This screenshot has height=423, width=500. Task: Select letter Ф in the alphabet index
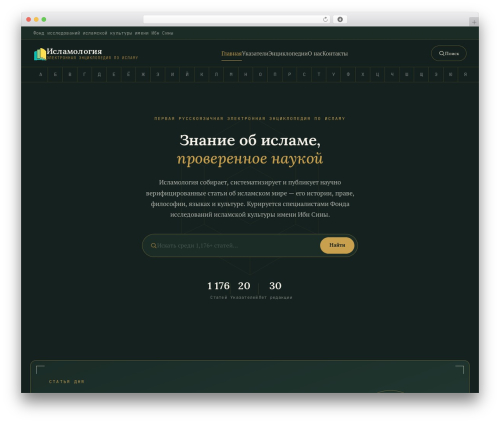[x=348, y=74]
